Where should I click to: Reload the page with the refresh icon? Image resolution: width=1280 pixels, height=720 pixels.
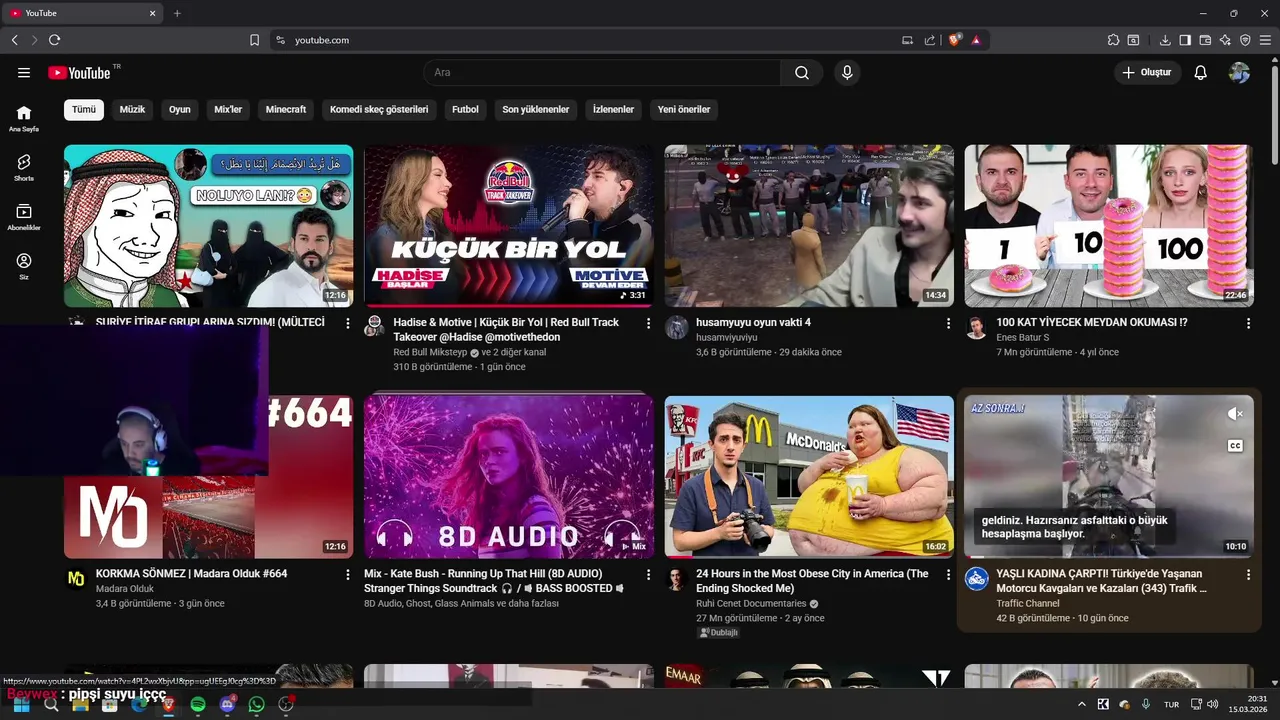(54, 40)
